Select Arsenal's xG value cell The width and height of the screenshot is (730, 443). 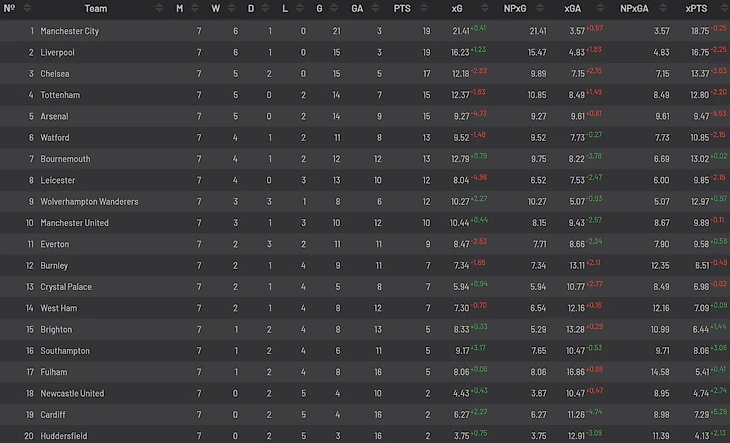[x=461, y=117]
